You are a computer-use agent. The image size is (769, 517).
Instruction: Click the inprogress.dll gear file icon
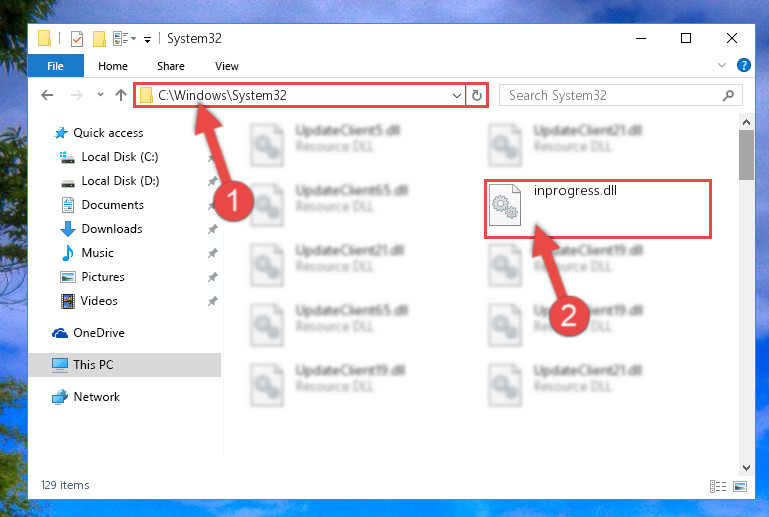tap(505, 205)
